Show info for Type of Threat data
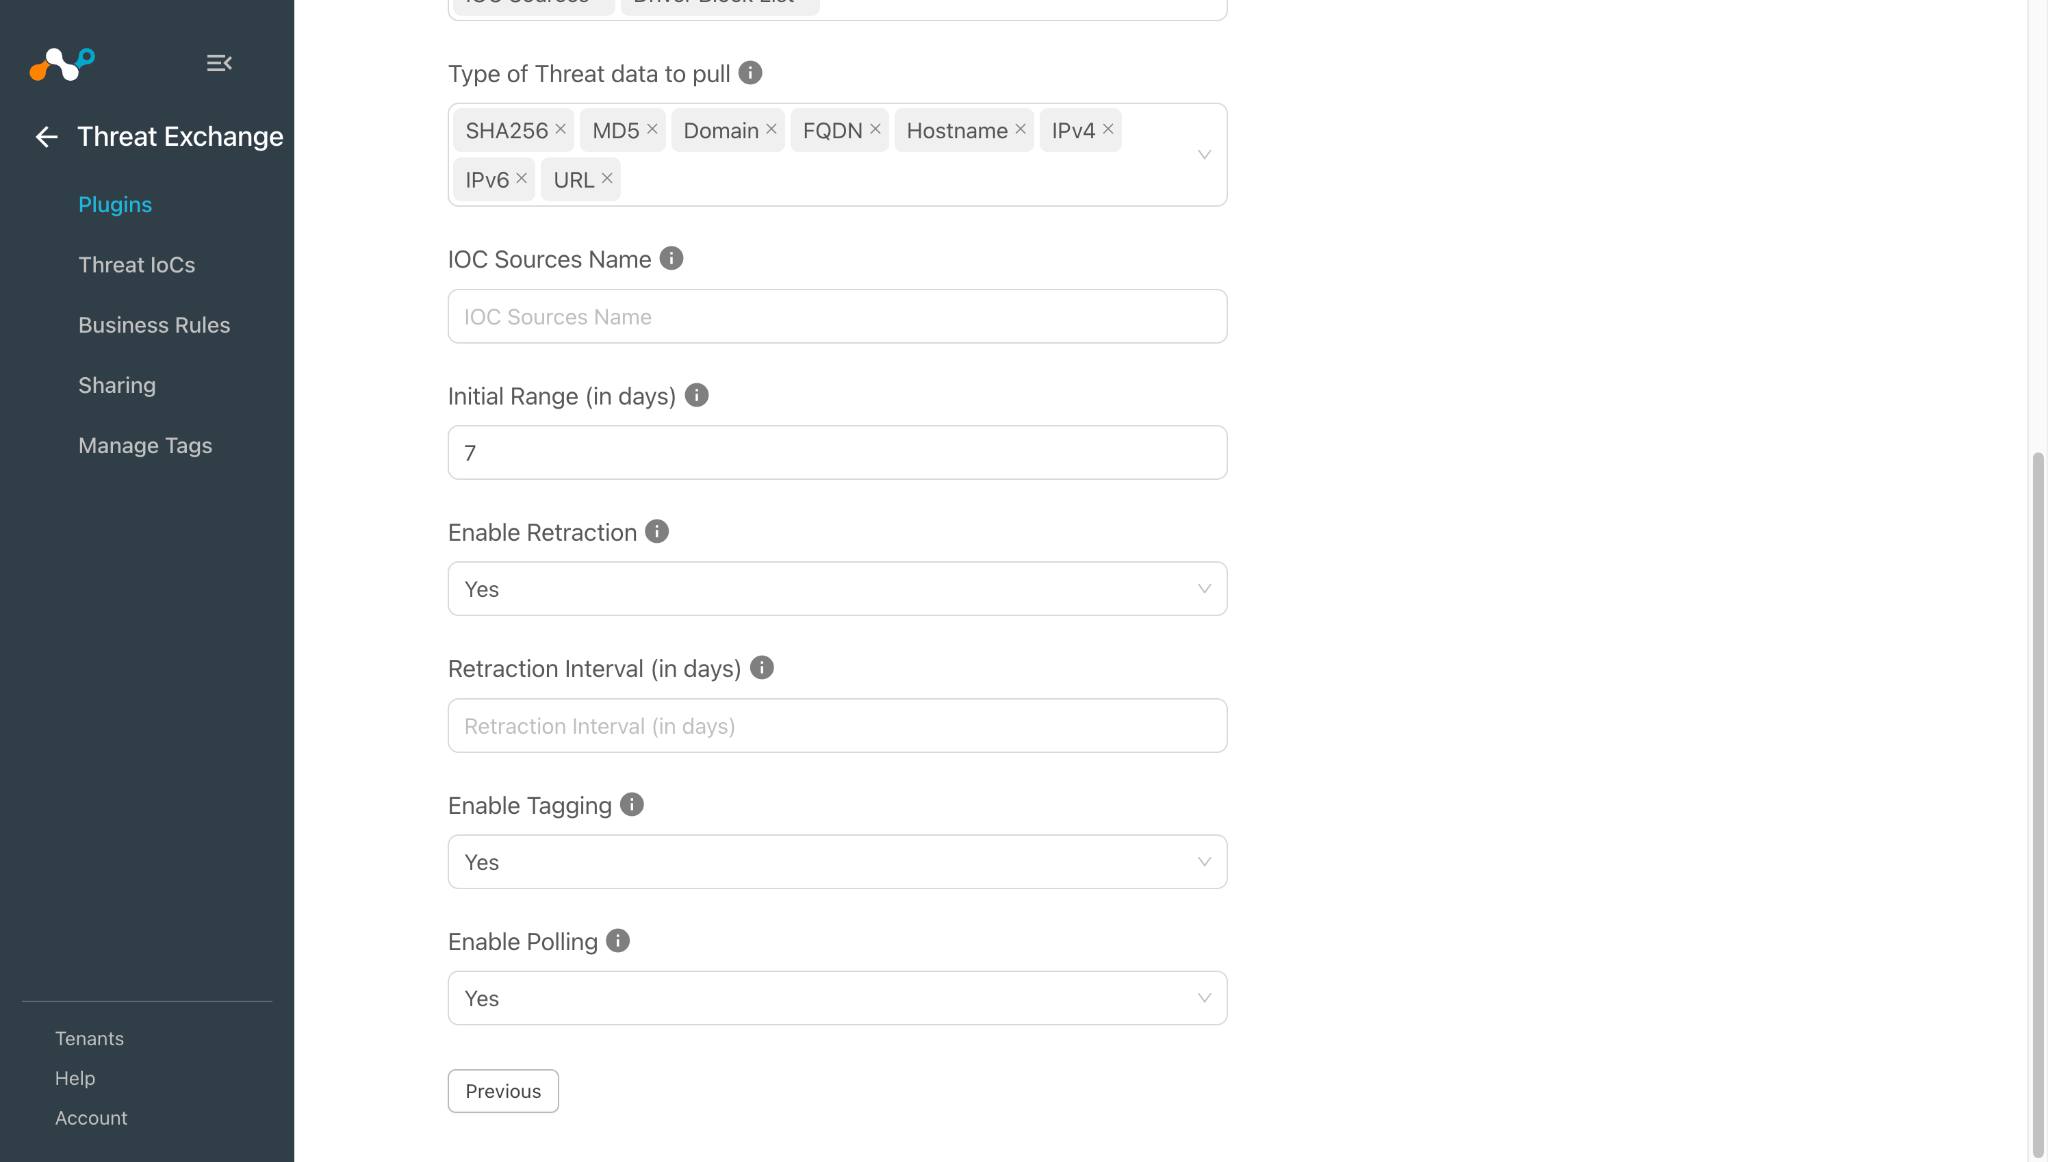 click(x=750, y=73)
